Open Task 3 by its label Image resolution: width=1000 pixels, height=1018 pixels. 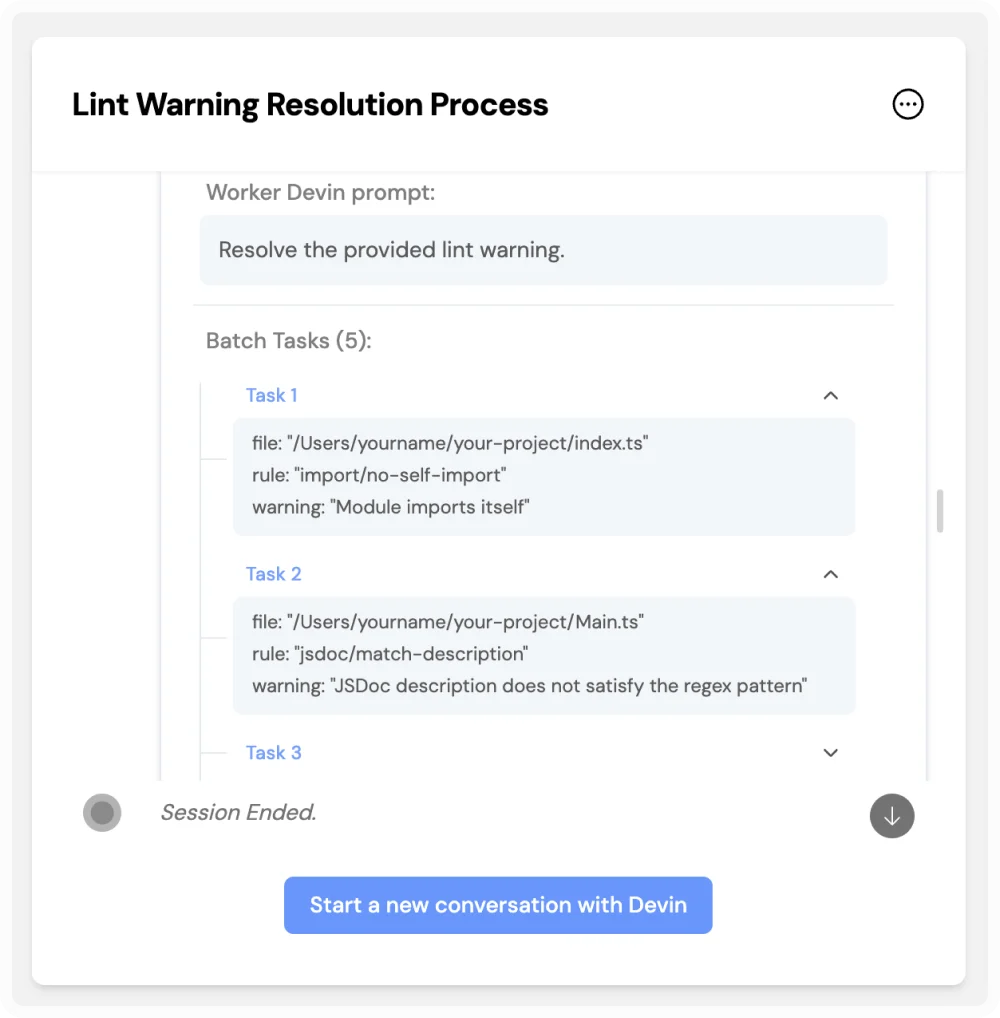(x=274, y=752)
